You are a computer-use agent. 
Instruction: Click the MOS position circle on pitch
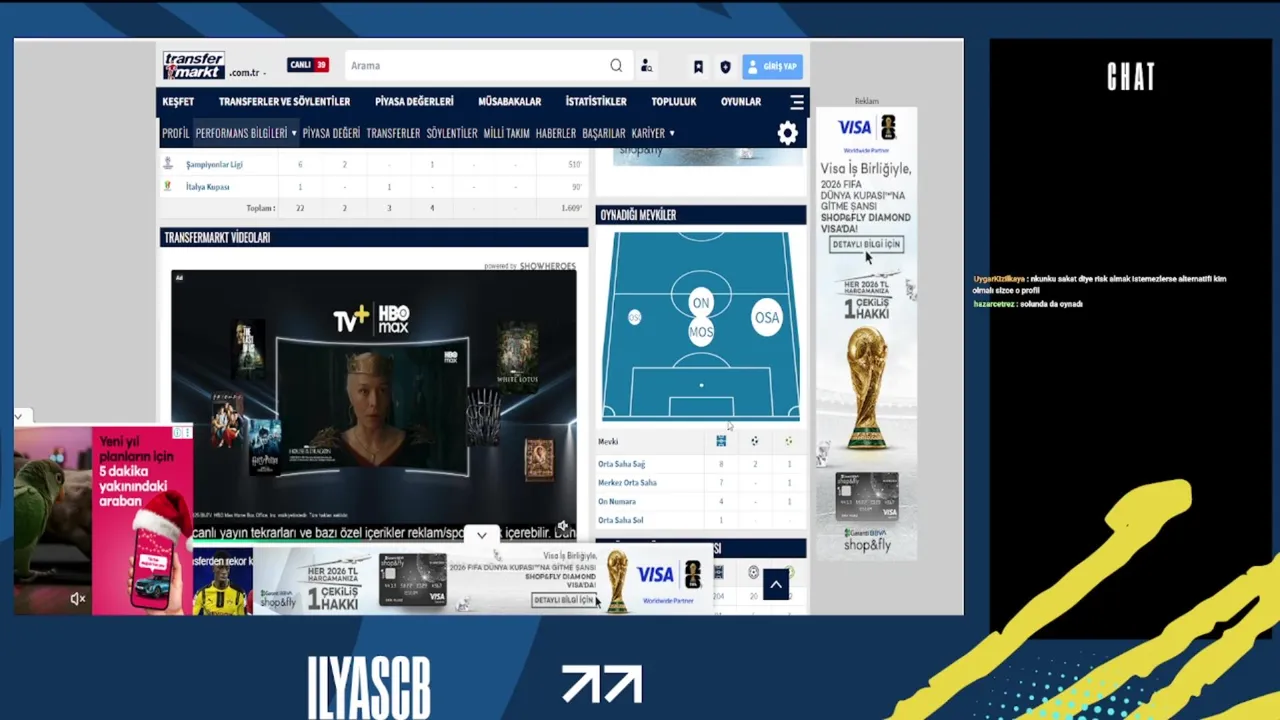[x=701, y=332]
